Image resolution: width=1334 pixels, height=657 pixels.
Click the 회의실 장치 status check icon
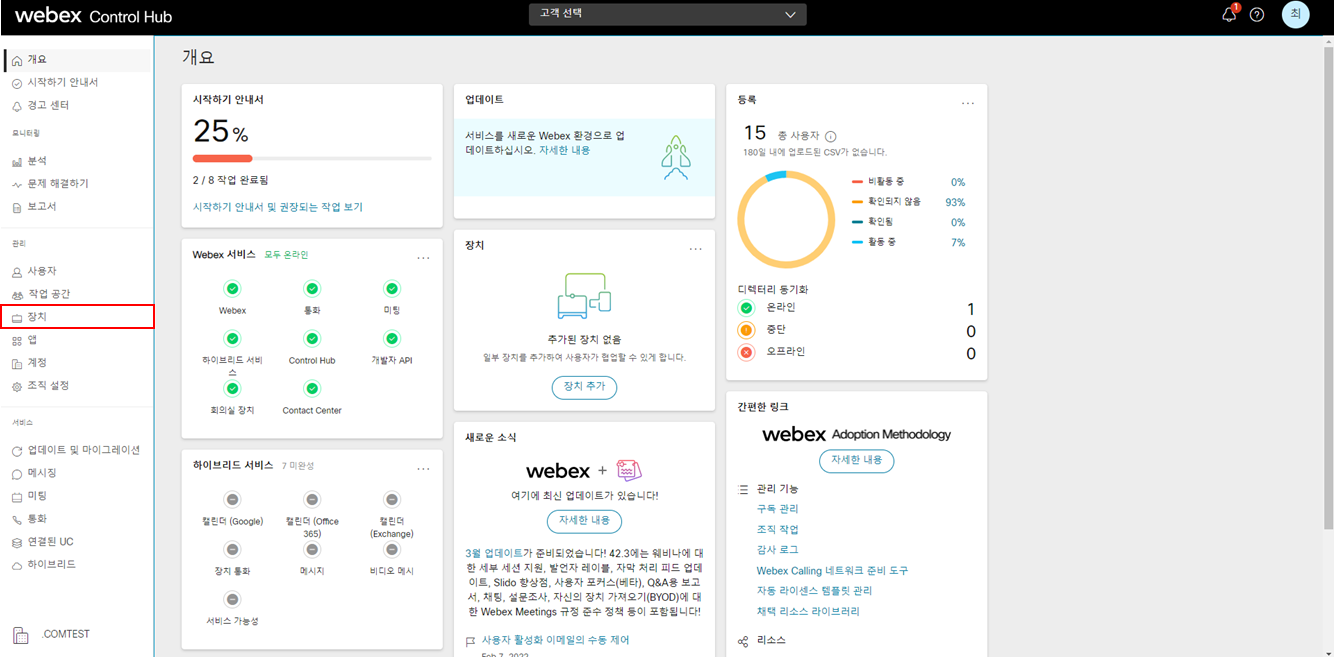coord(232,389)
